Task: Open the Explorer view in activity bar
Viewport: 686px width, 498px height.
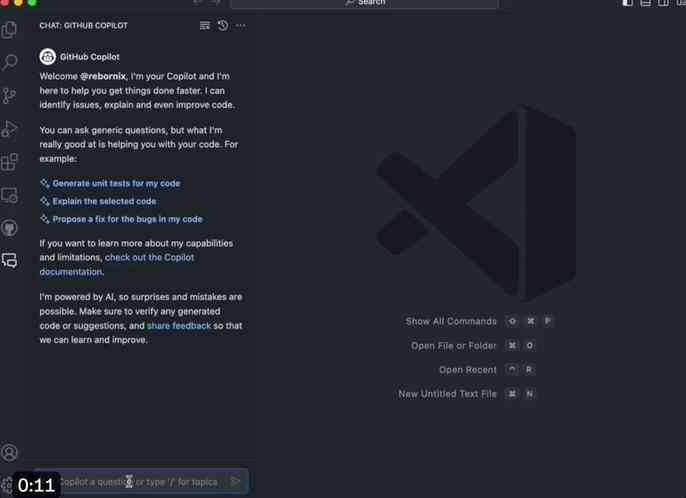Action: click(9, 30)
